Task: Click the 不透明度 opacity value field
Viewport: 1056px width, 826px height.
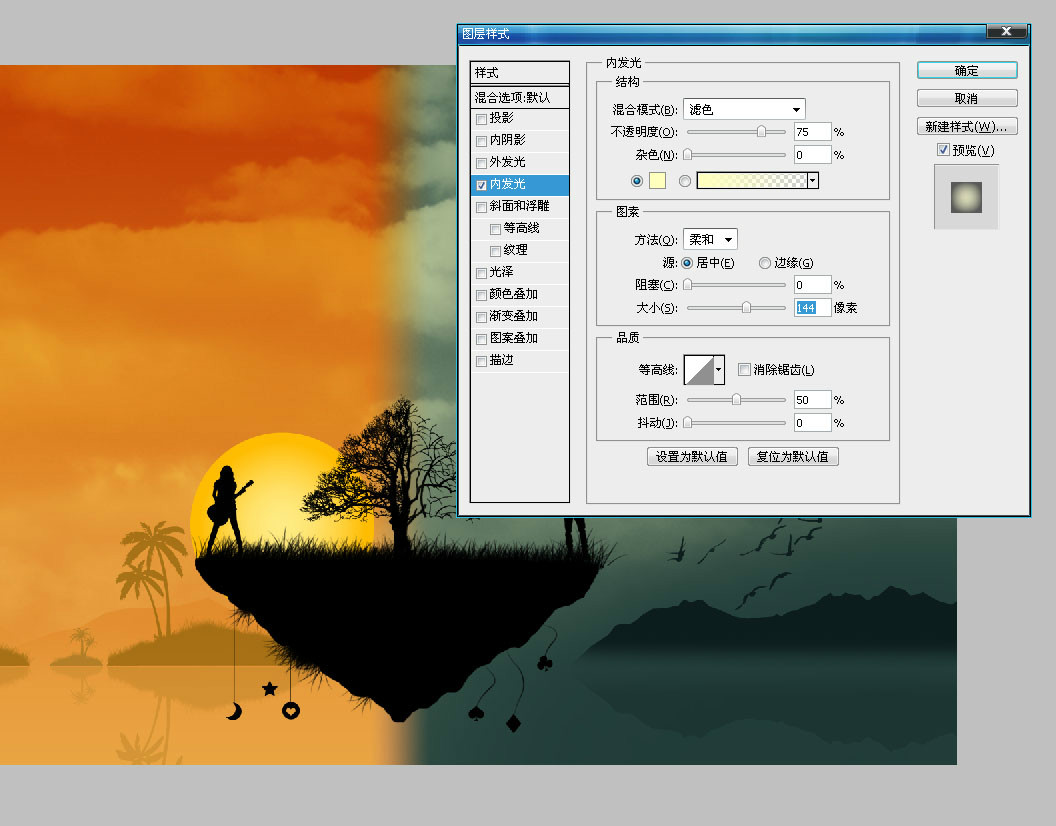Action: (x=812, y=131)
